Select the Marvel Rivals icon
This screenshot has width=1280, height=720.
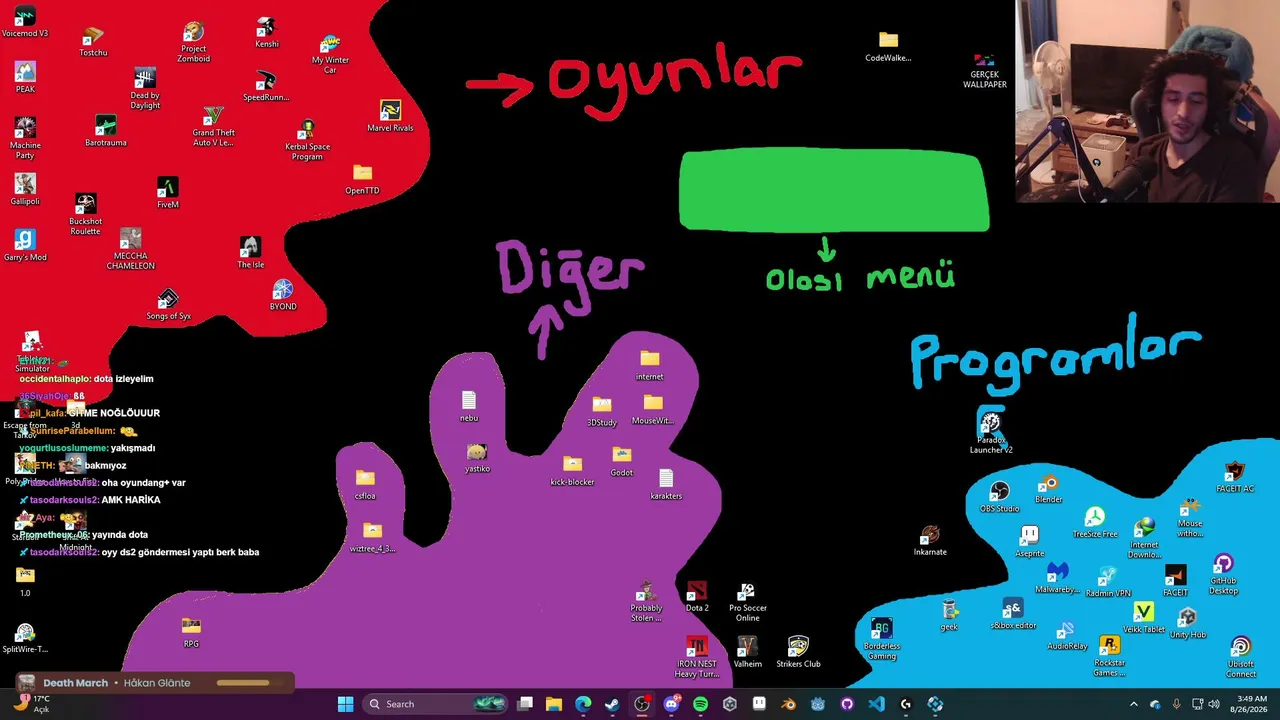click(390, 116)
